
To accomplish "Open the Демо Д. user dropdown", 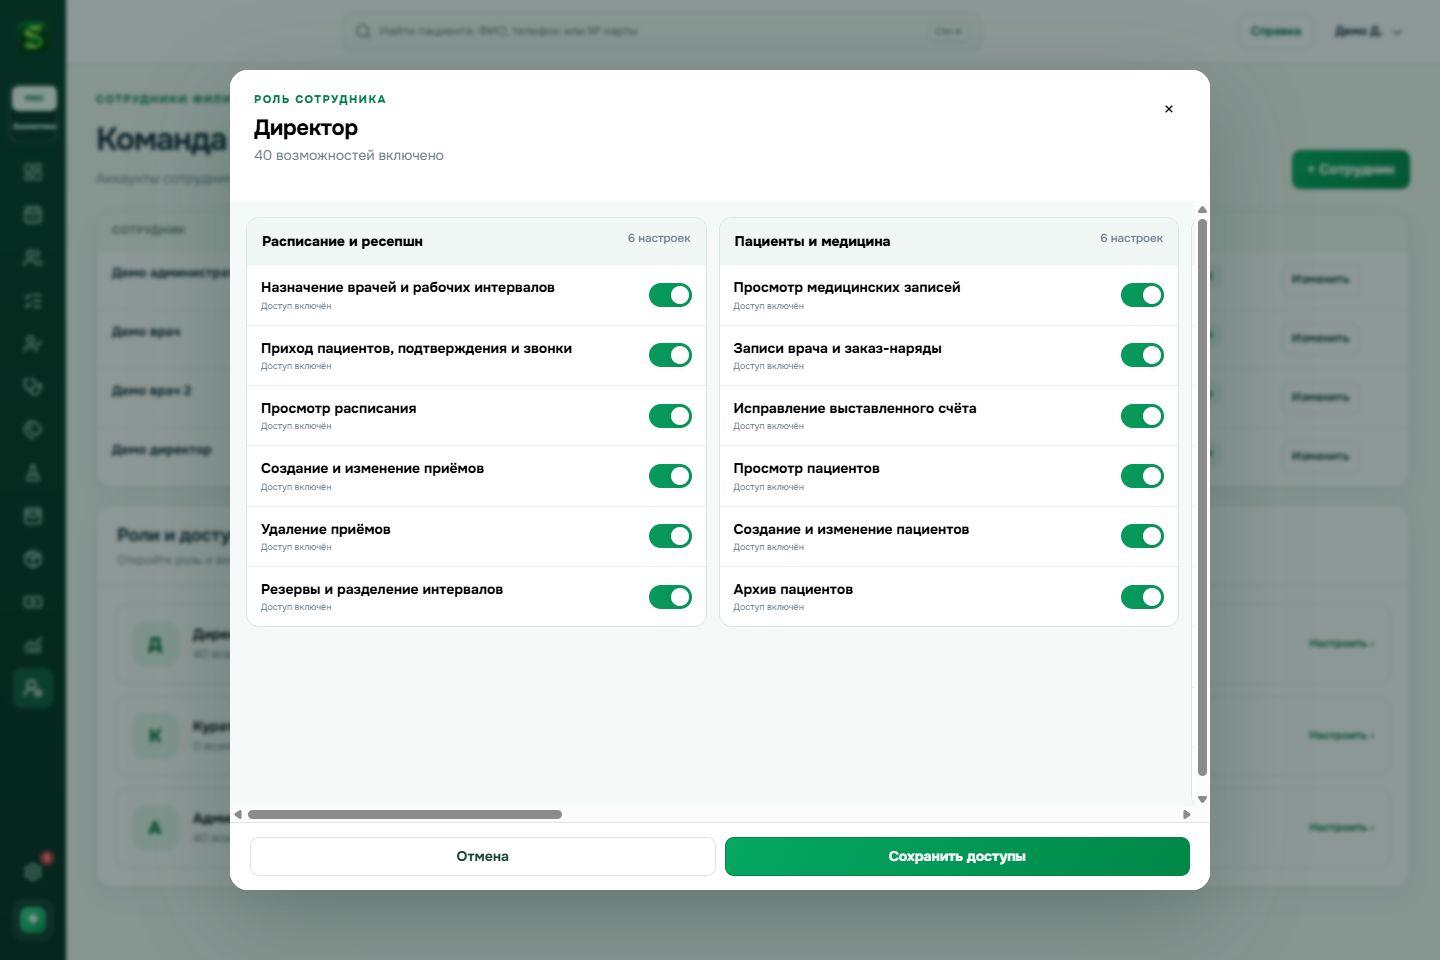I will (x=1368, y=31).
